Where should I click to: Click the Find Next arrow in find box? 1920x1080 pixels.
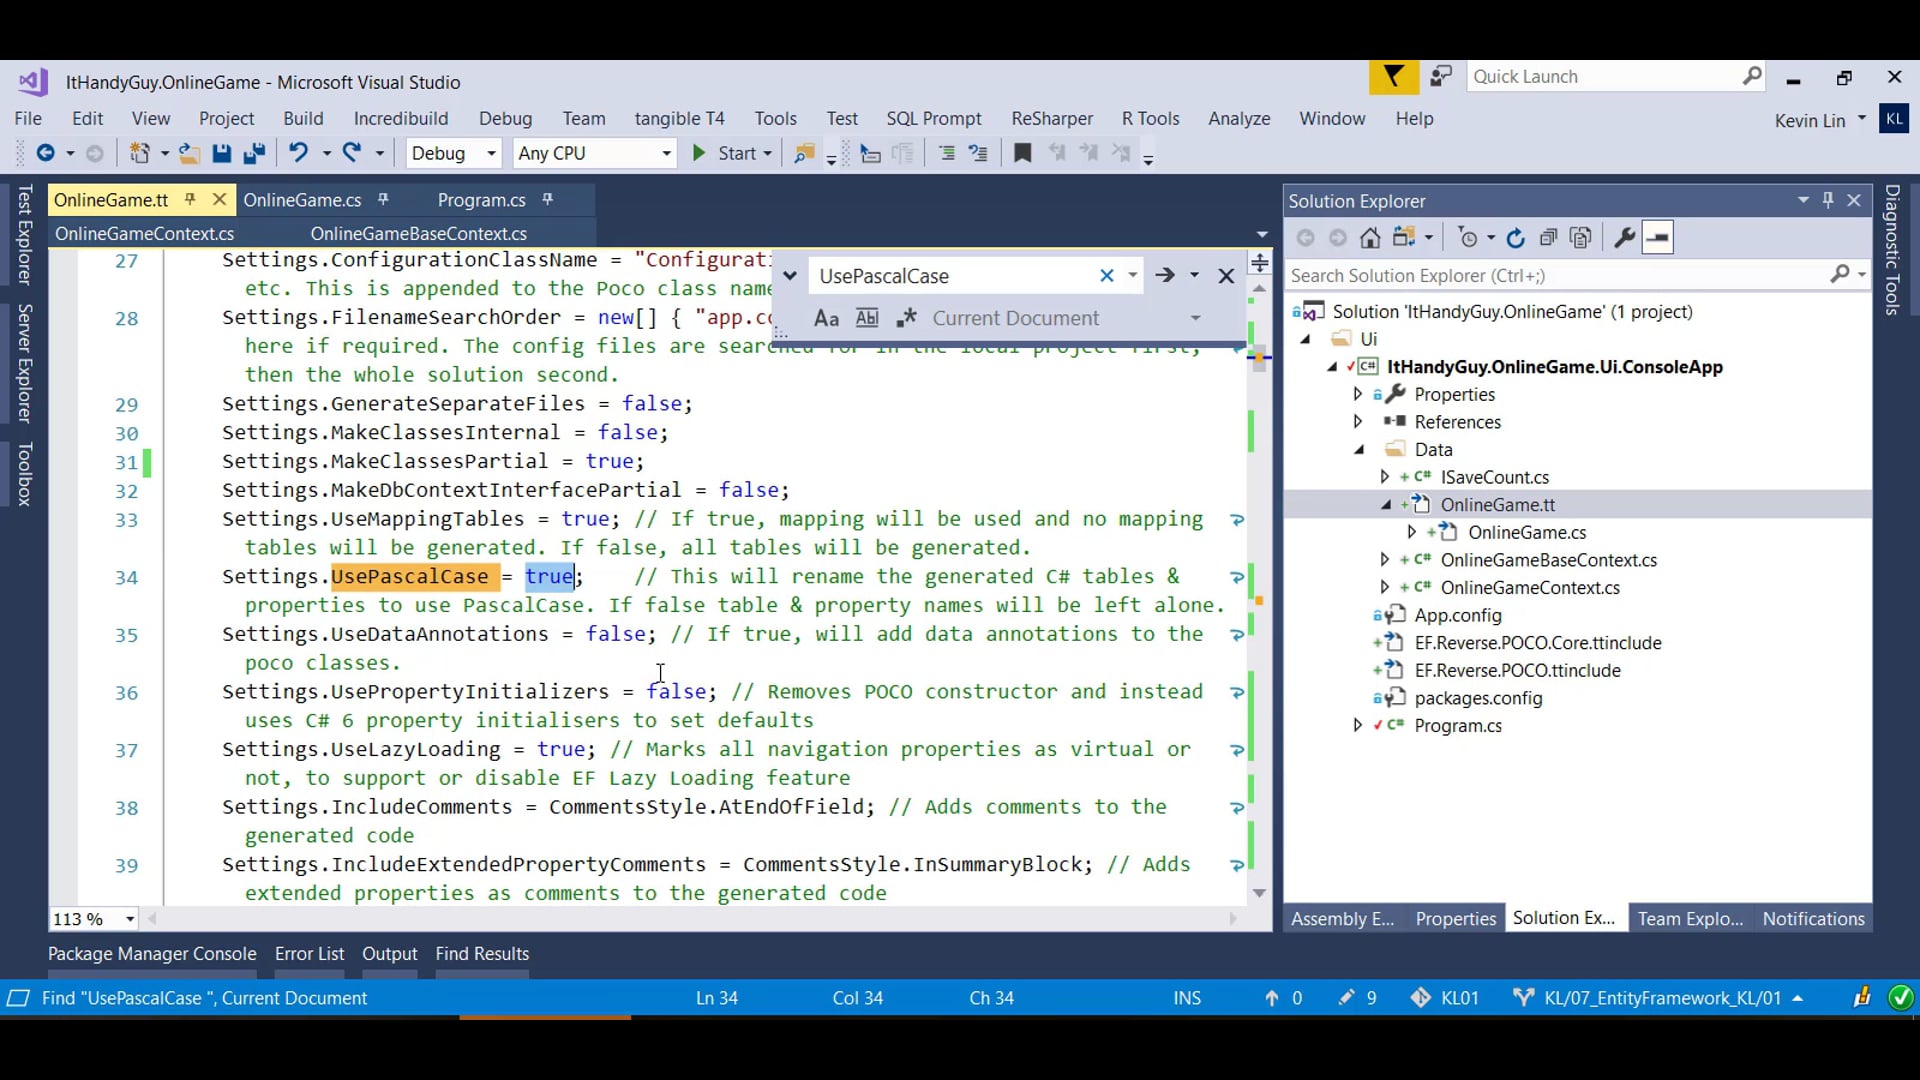(1165, 275)
